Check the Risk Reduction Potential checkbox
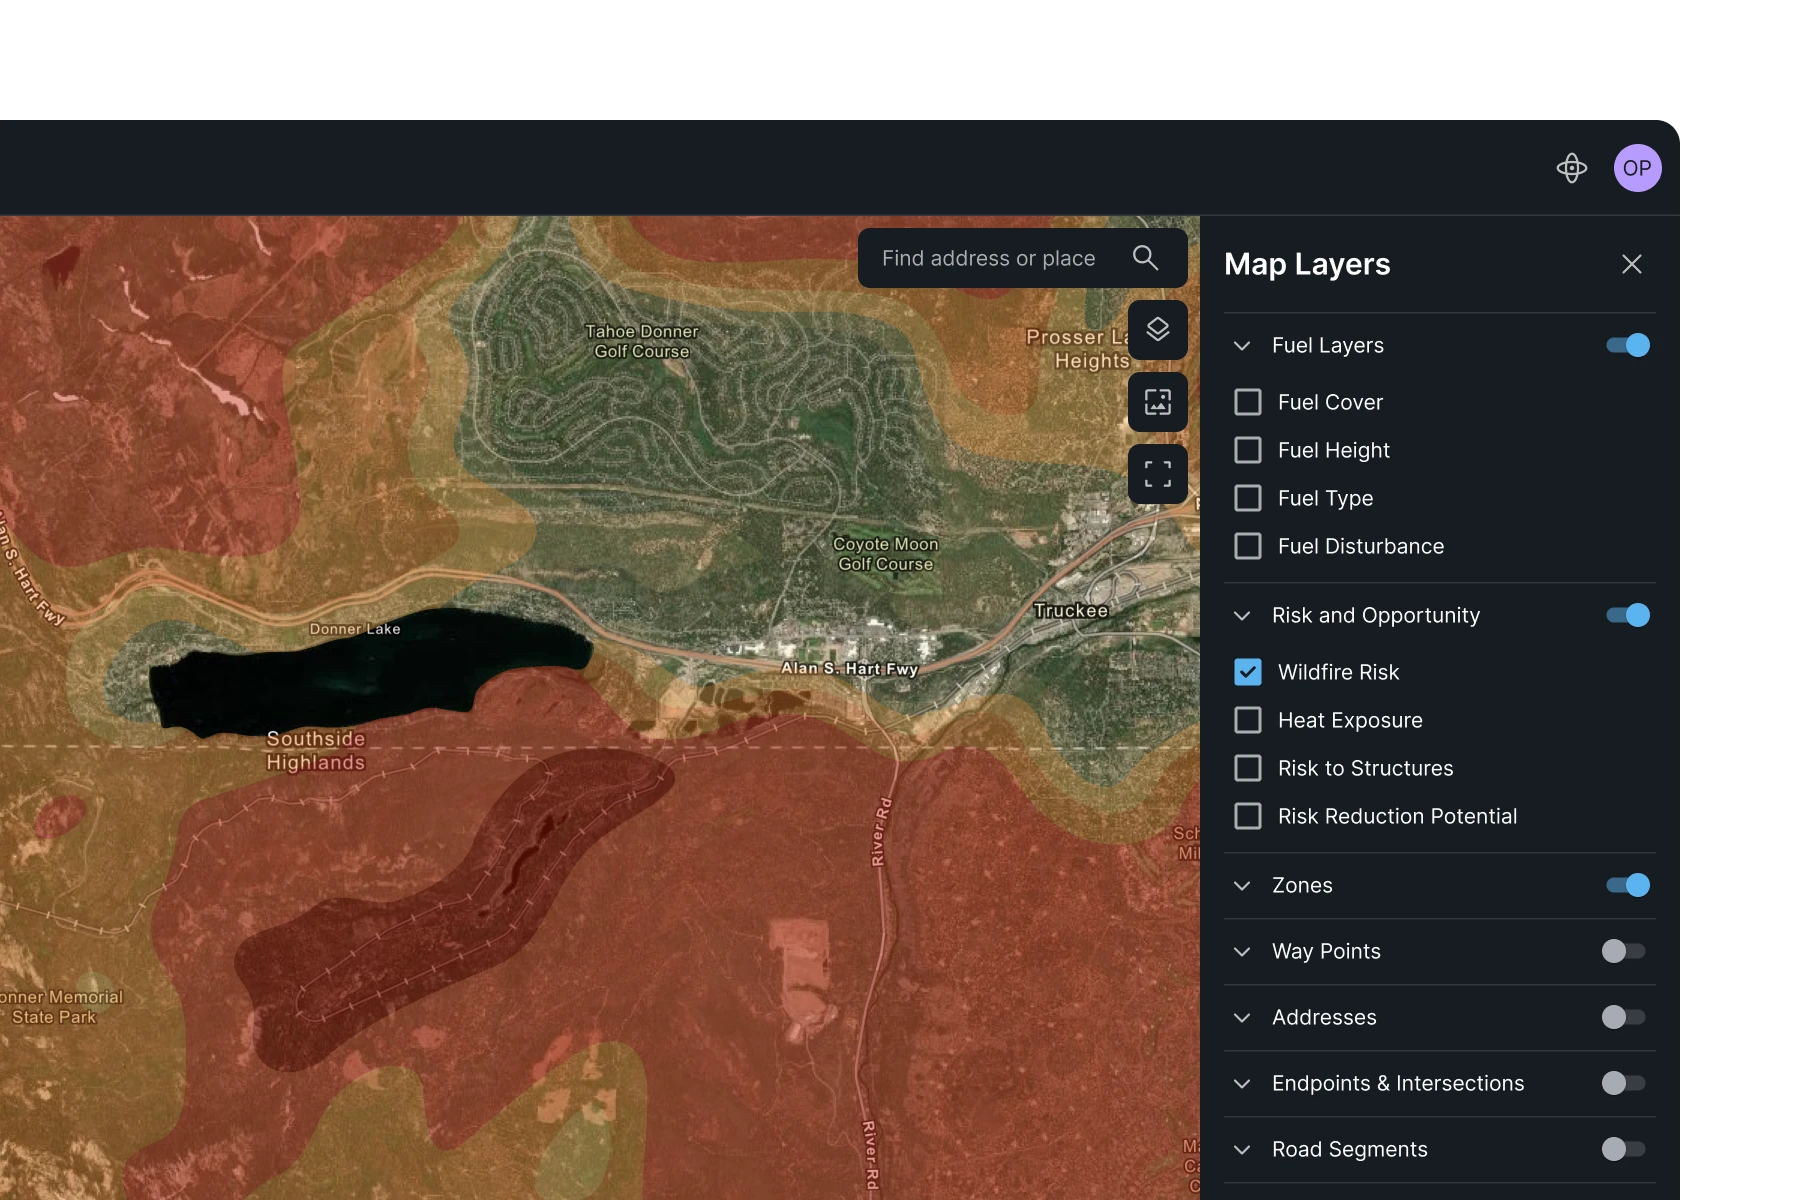 [1248, 816]
